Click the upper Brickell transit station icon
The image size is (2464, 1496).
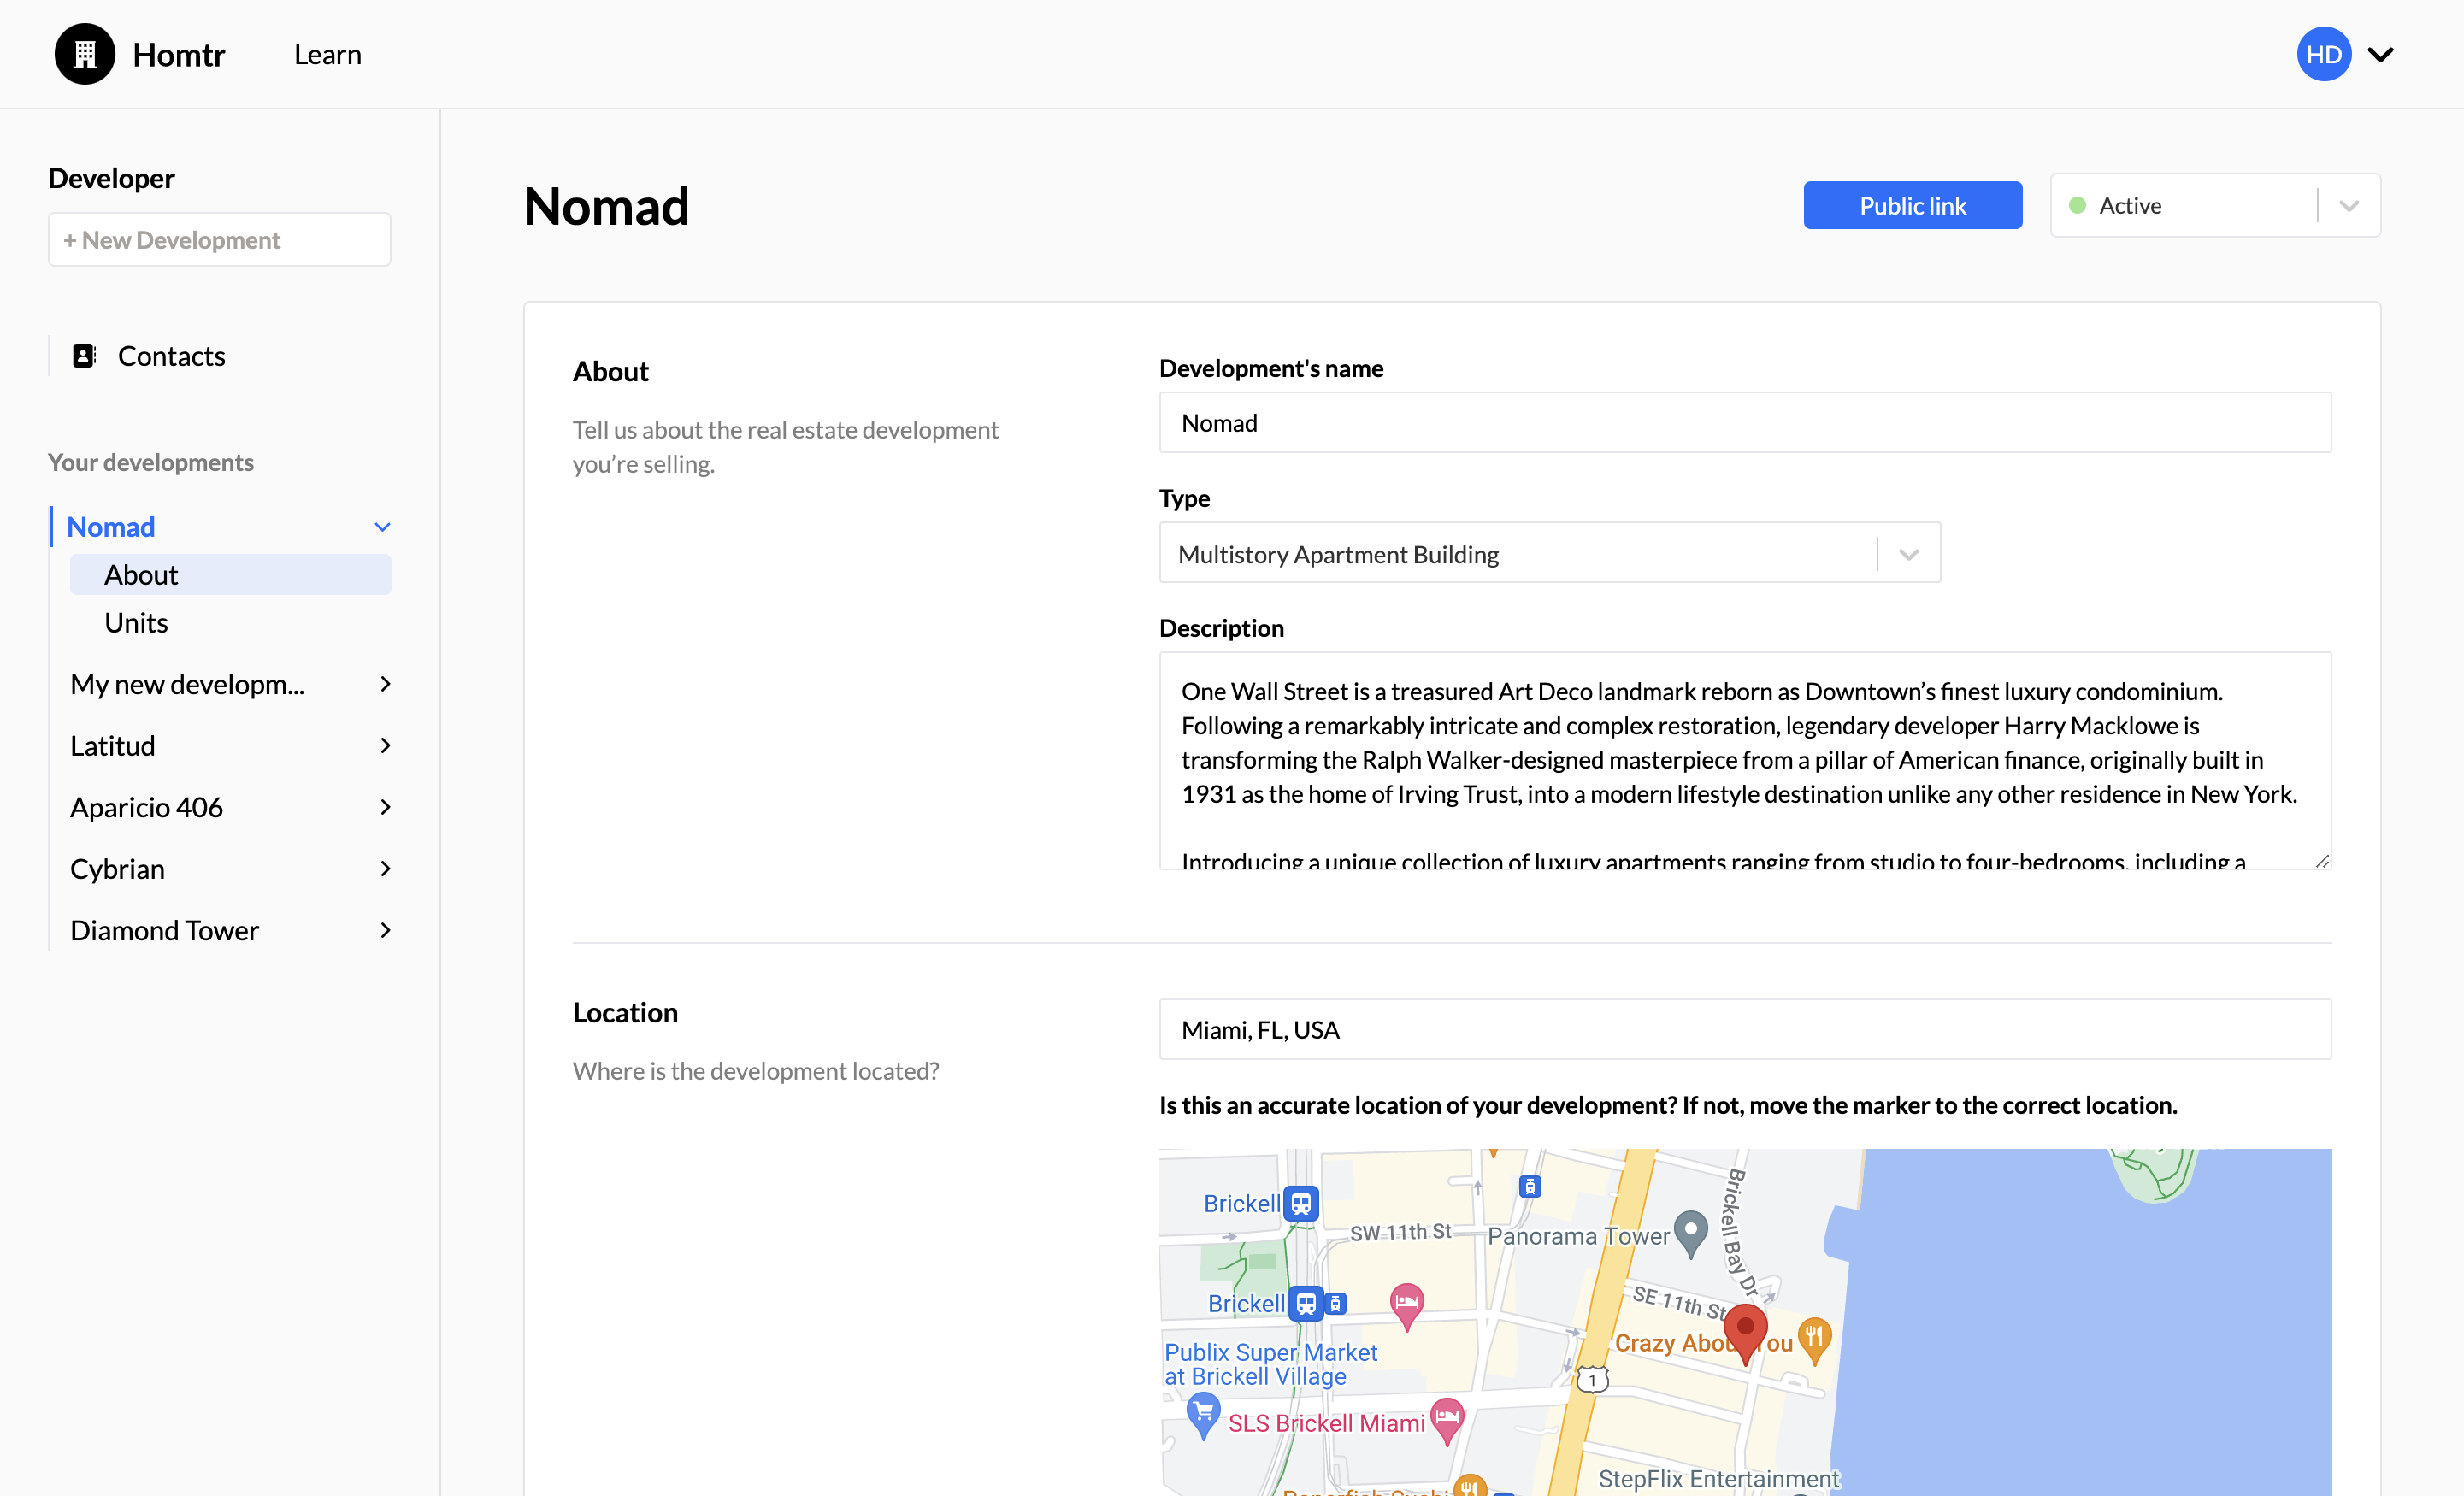[x=1300, y=1203]
